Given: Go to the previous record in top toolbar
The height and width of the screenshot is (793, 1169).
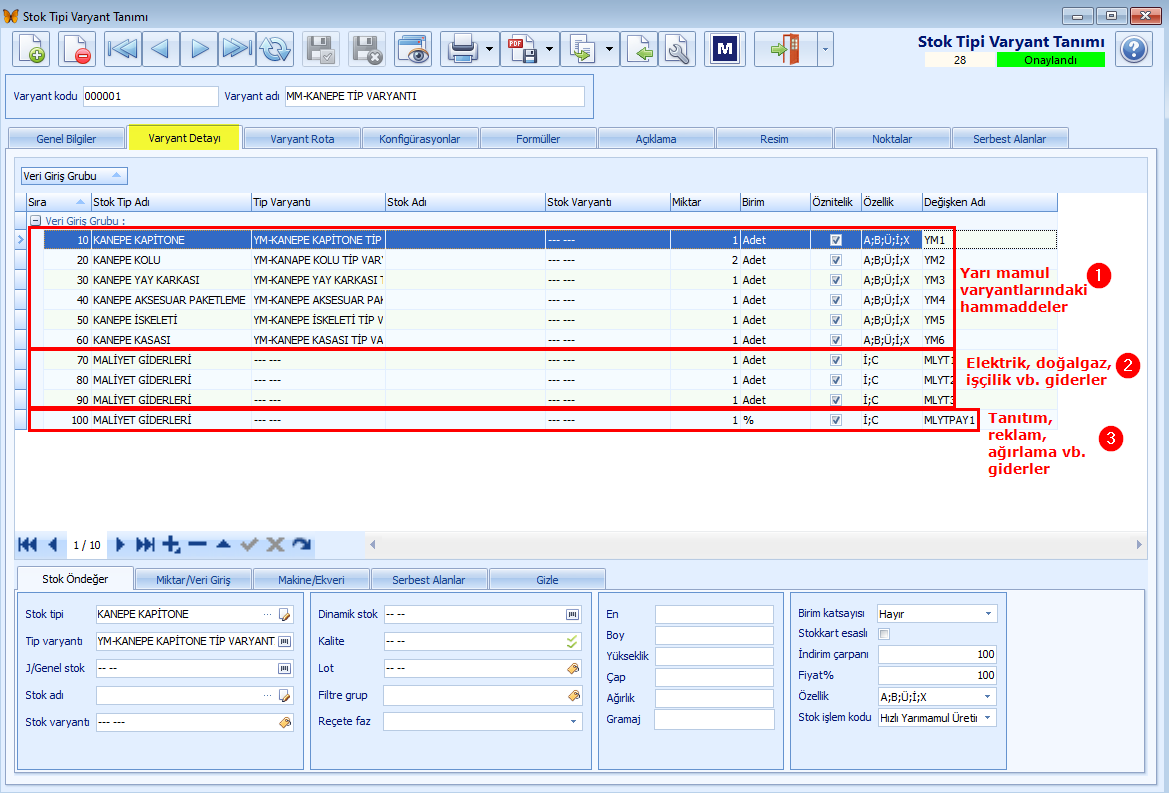Looking at the screenshot, I should click(160, 49).
